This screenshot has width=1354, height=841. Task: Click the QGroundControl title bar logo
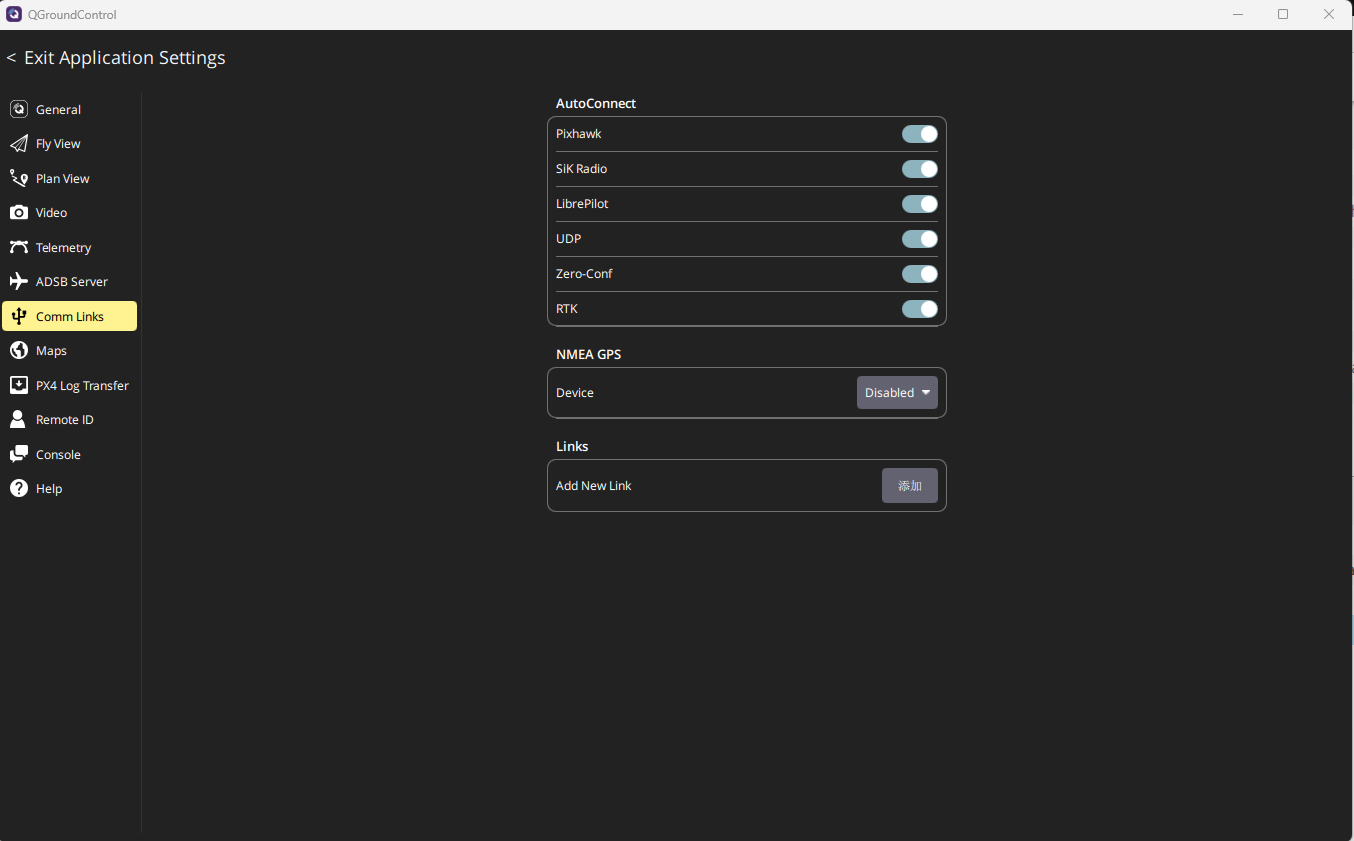14,14
